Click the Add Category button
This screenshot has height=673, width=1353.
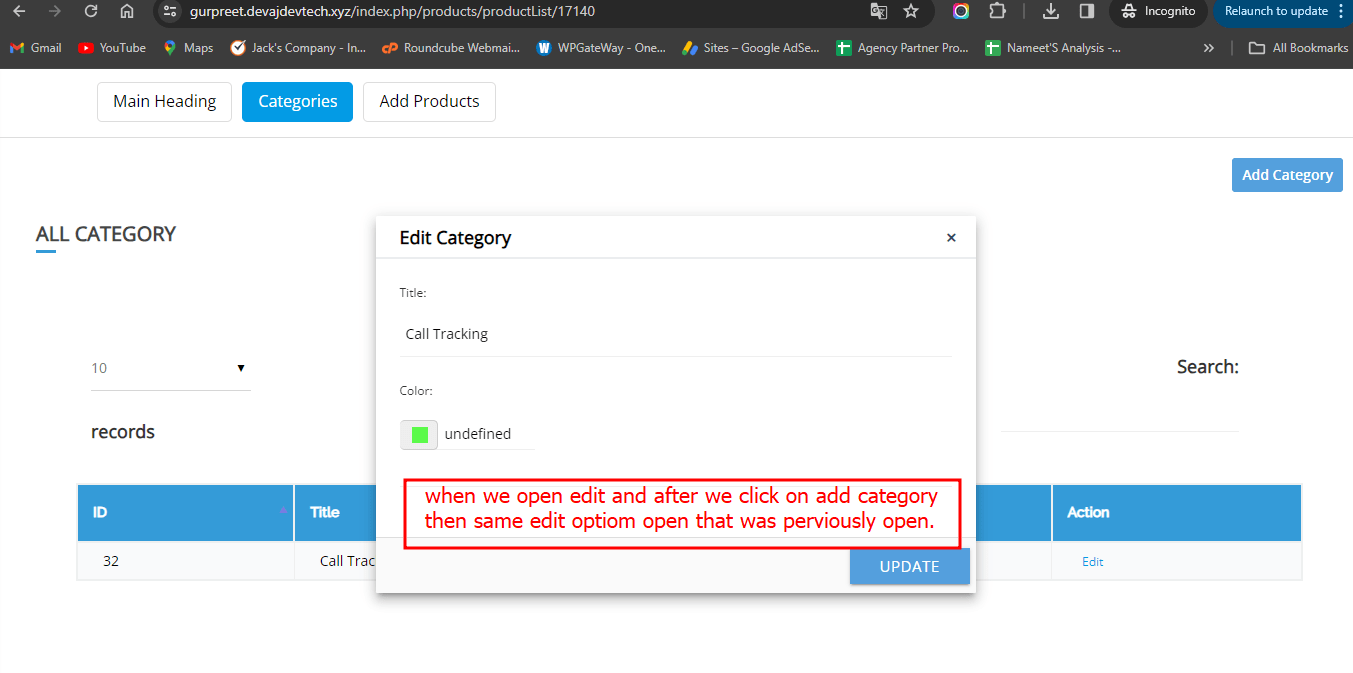pos(1286,175)
